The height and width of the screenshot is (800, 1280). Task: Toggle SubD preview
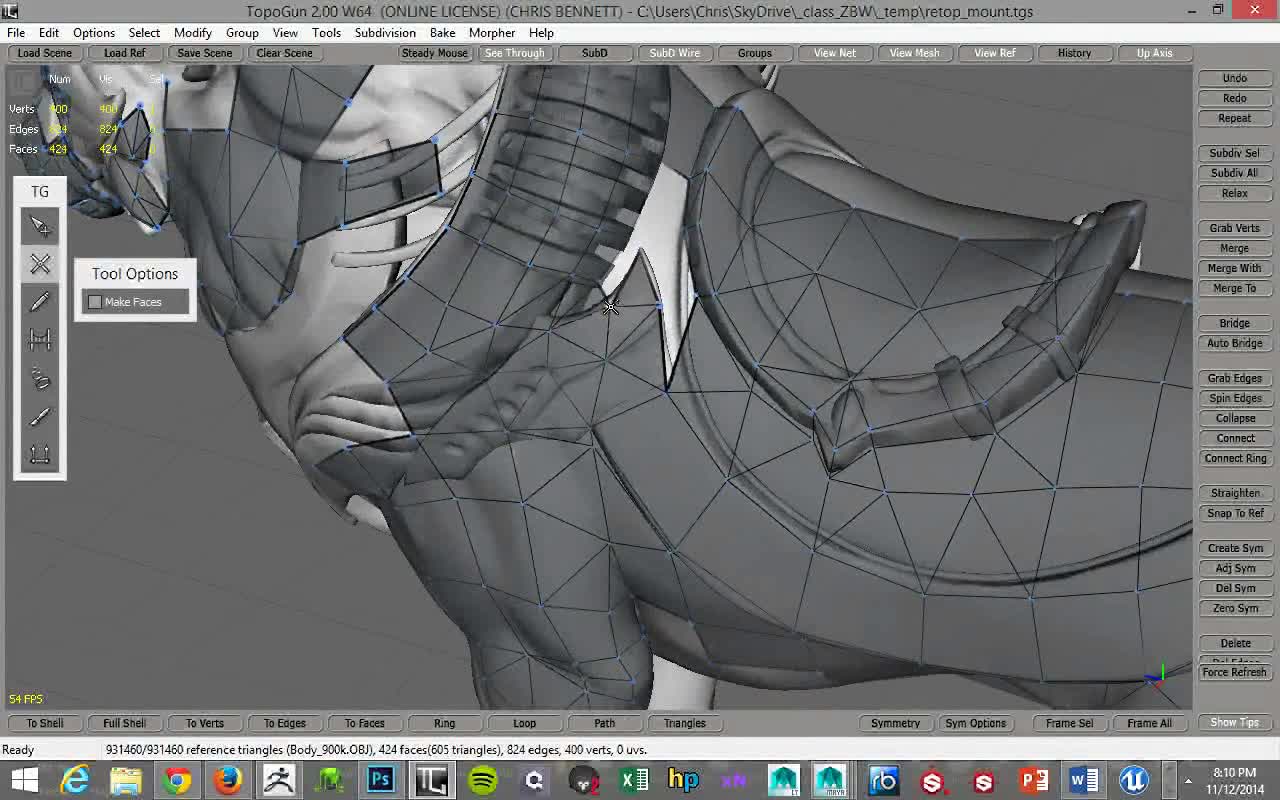[x=594, y=53]
